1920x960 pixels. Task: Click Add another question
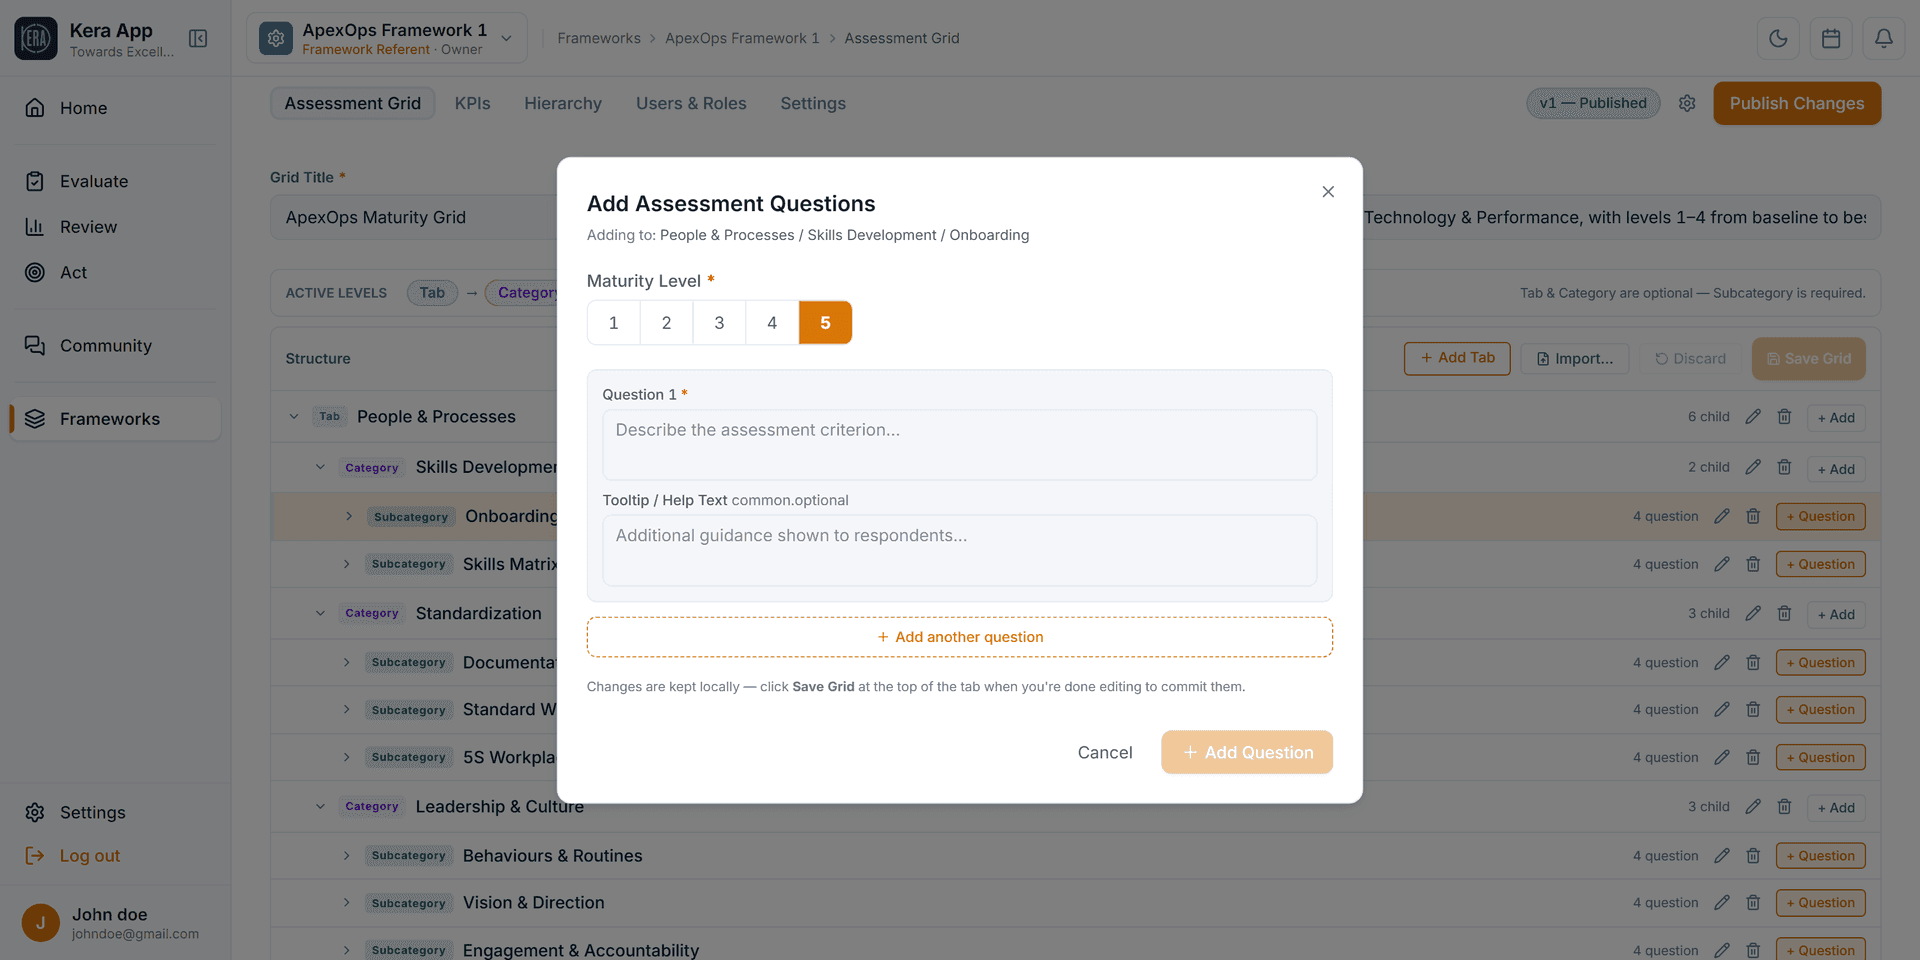pyautogui.click(x=960, y=637)
